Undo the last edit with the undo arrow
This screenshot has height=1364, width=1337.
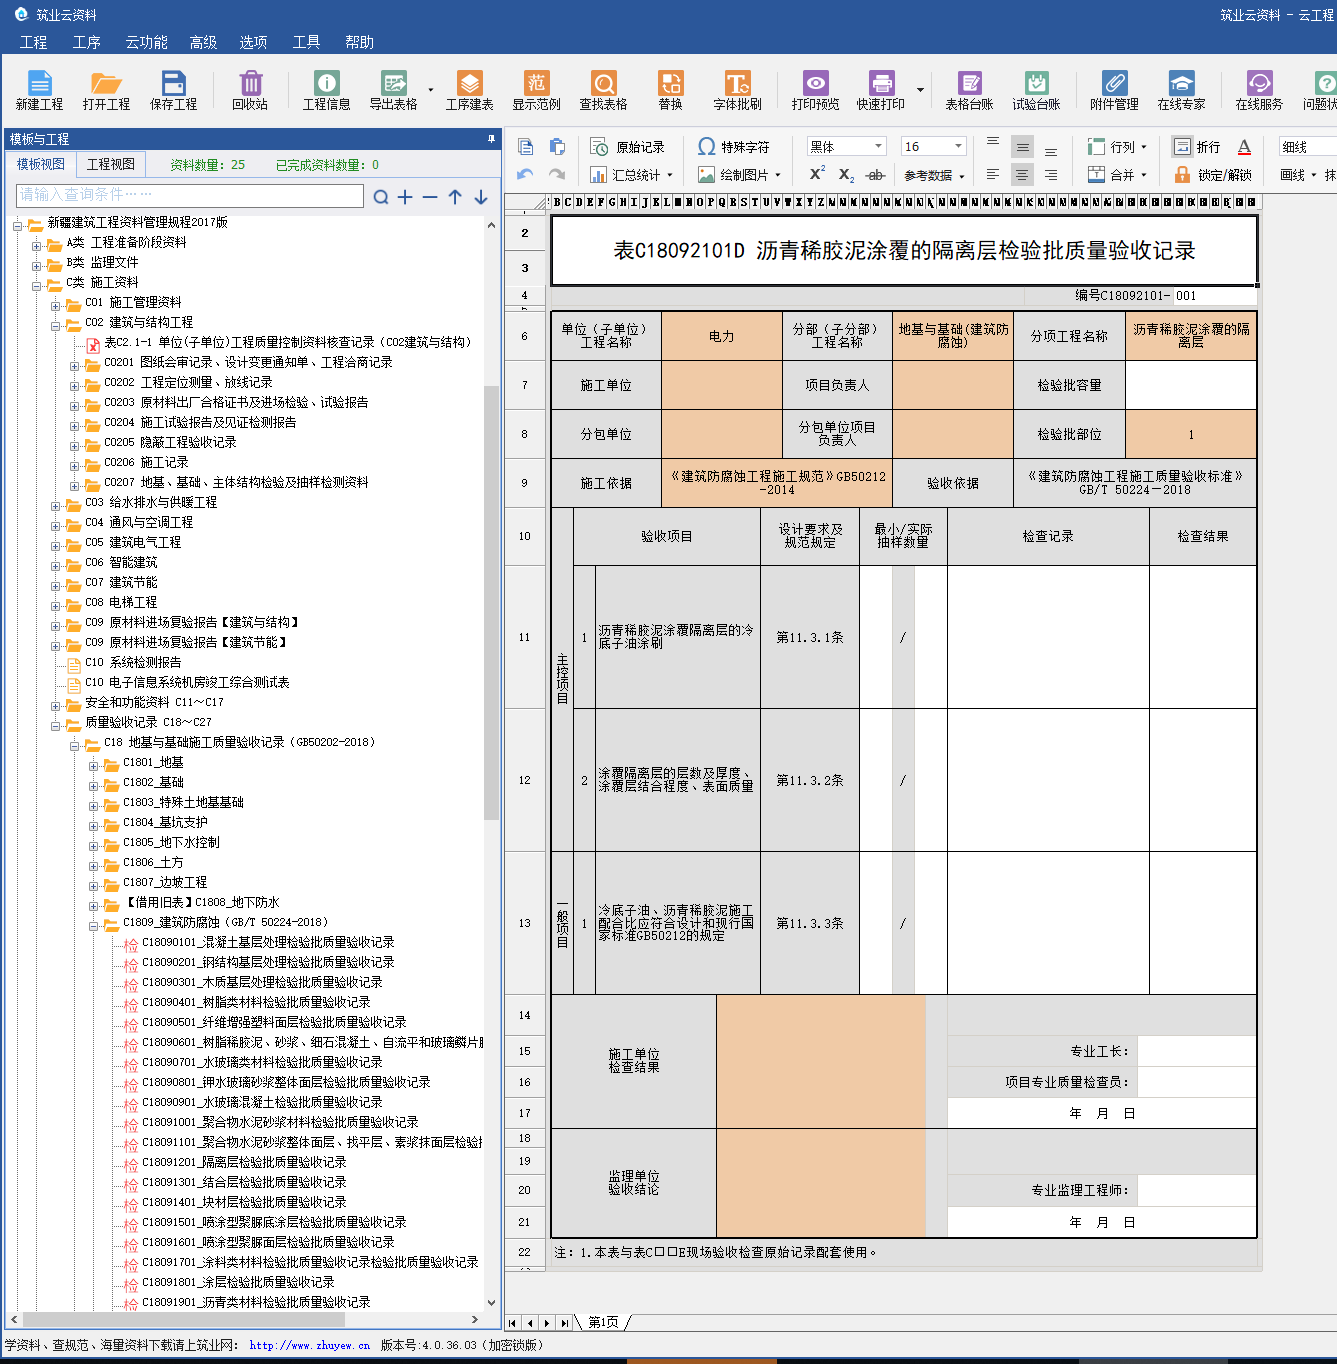(x=526, y=174)
